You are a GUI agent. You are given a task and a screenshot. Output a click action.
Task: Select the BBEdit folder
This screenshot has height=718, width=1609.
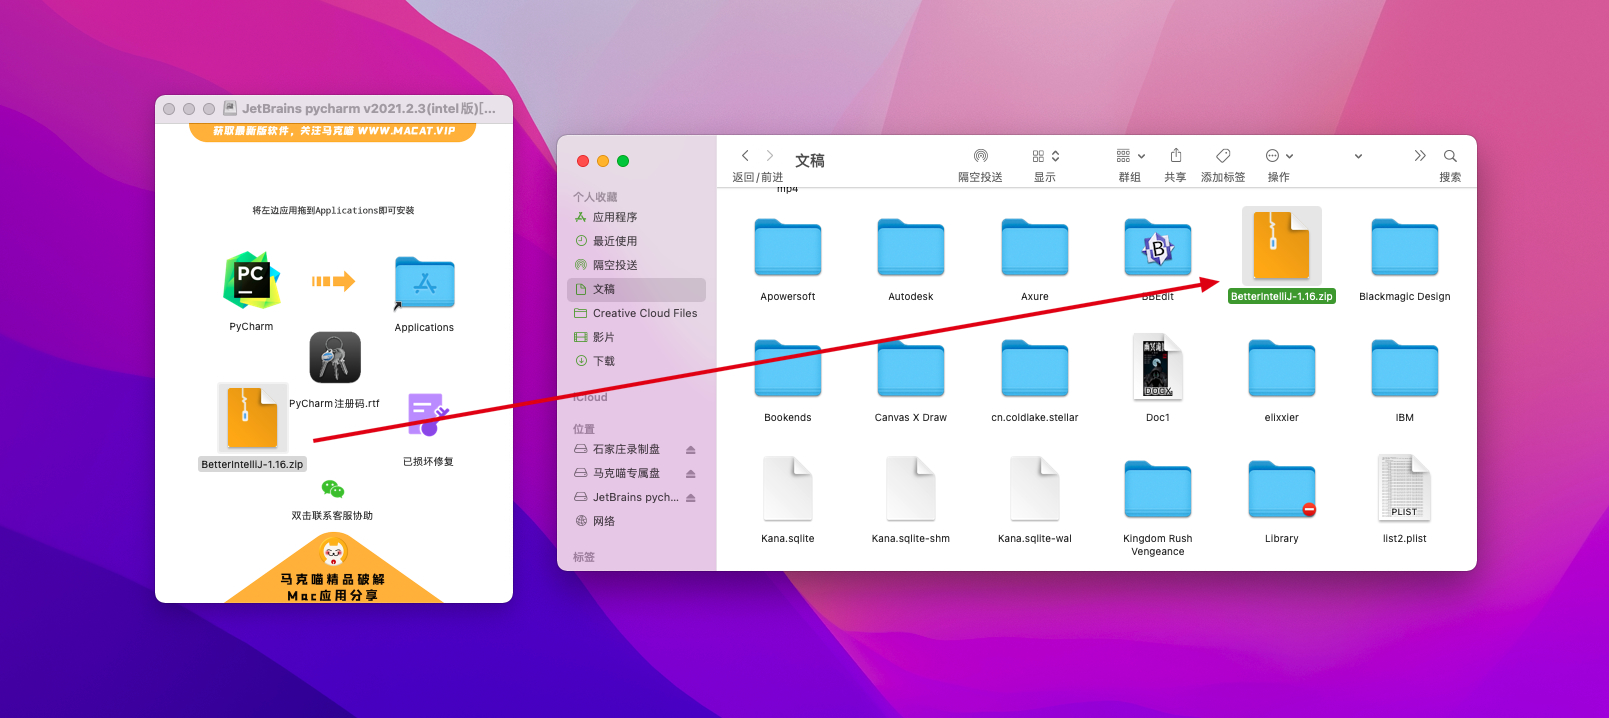click(1158, 248)
